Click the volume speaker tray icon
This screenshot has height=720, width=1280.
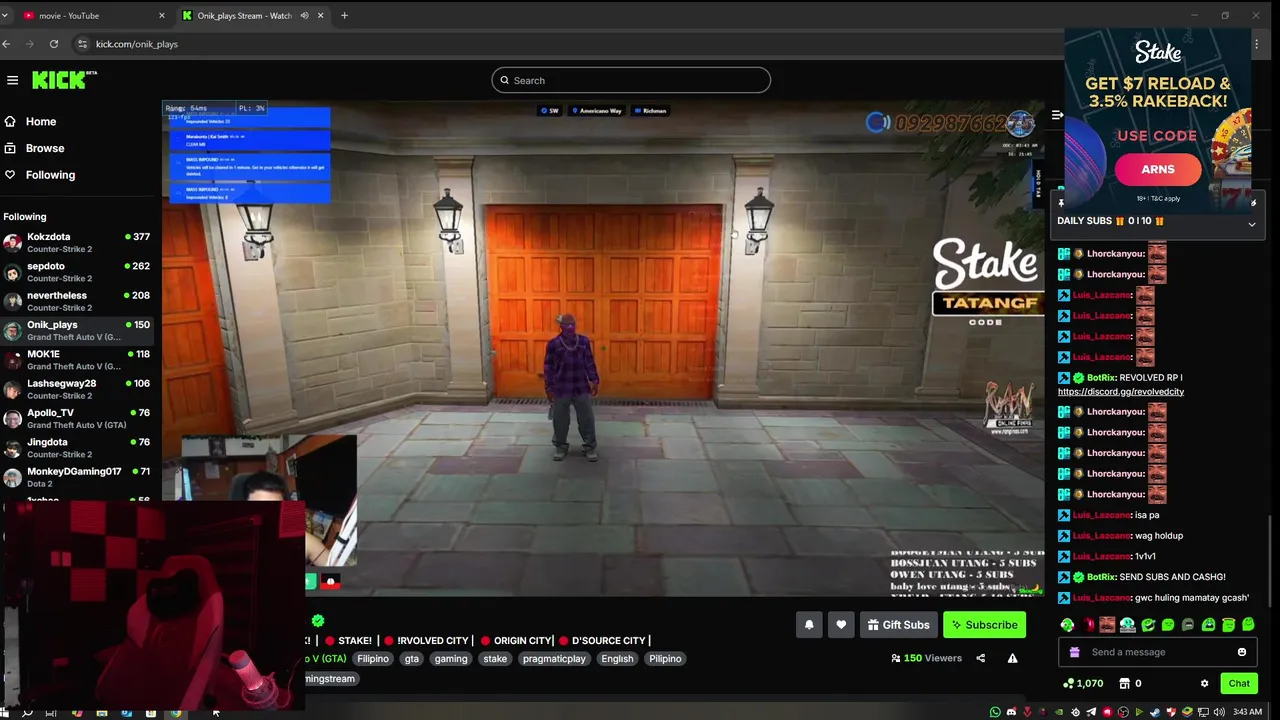point(1219,712)
